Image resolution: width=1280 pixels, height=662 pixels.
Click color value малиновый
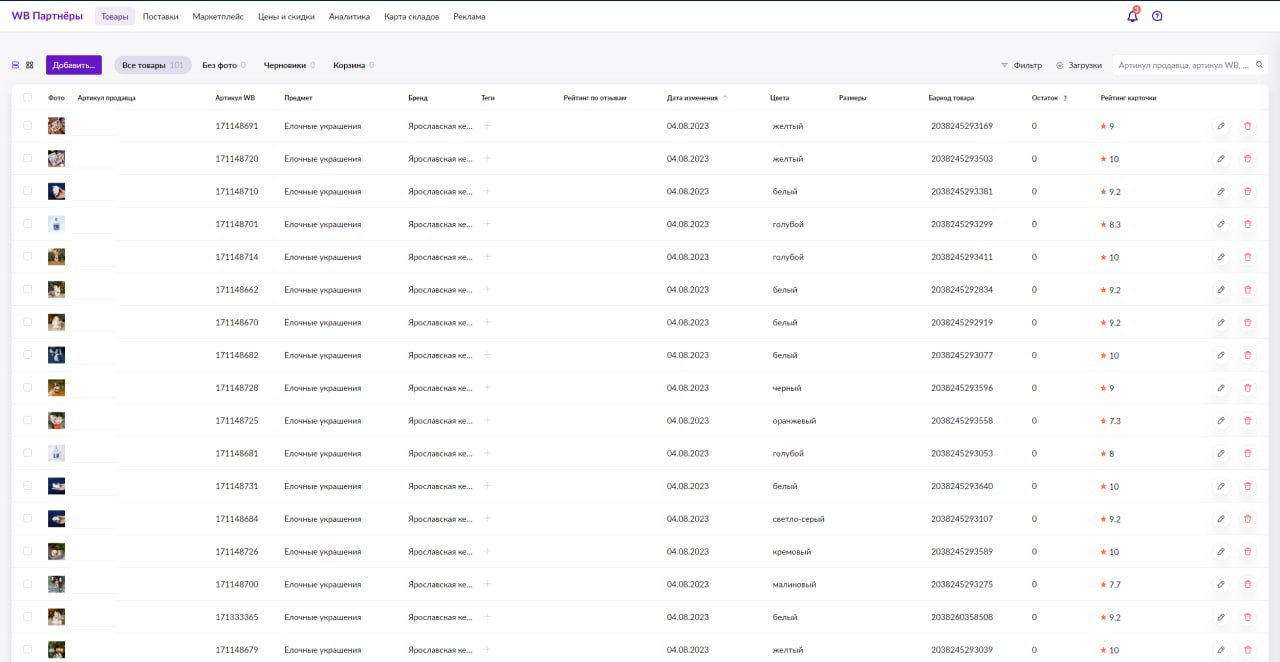(795, 585)
